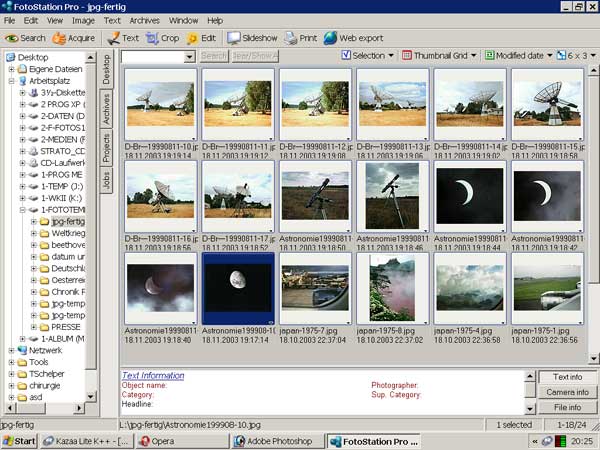Click the Edit toolbar icon
The height and width of the screenshot is (450, 600).
(200, 38)
